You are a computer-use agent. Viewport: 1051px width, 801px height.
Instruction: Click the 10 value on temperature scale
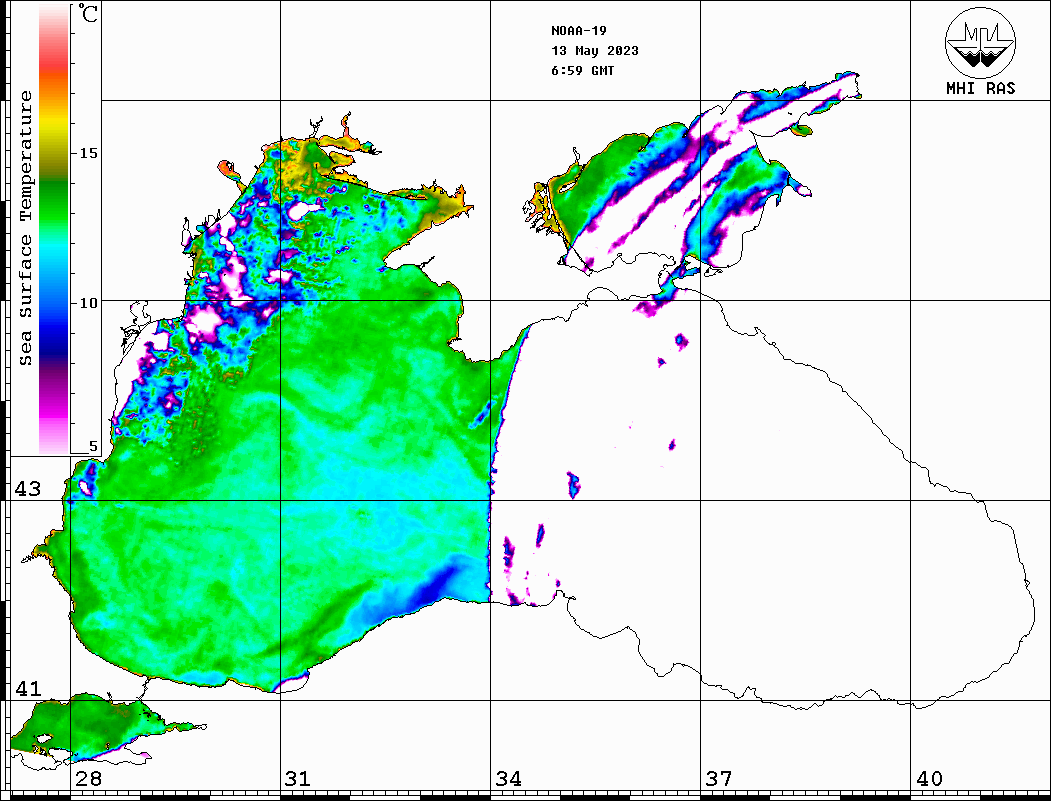click(88, 303)
